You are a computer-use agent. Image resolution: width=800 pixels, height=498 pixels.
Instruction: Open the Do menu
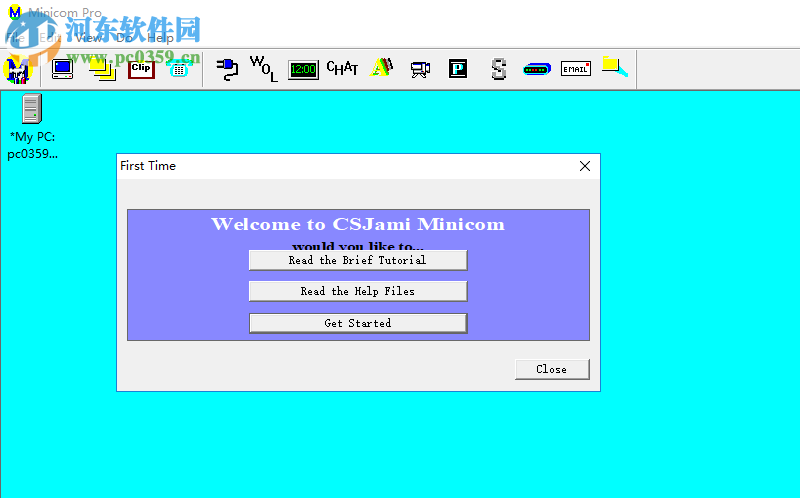124,38
